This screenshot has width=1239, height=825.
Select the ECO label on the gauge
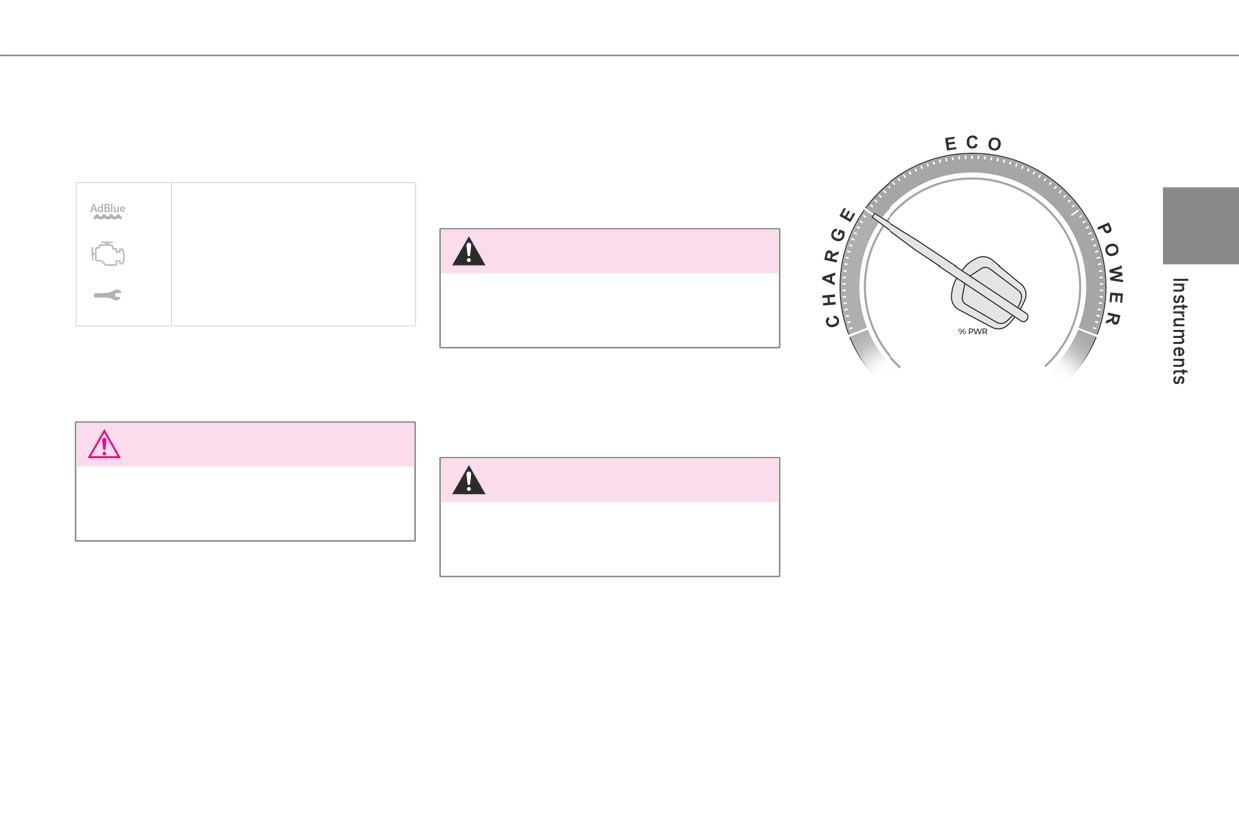973,144
